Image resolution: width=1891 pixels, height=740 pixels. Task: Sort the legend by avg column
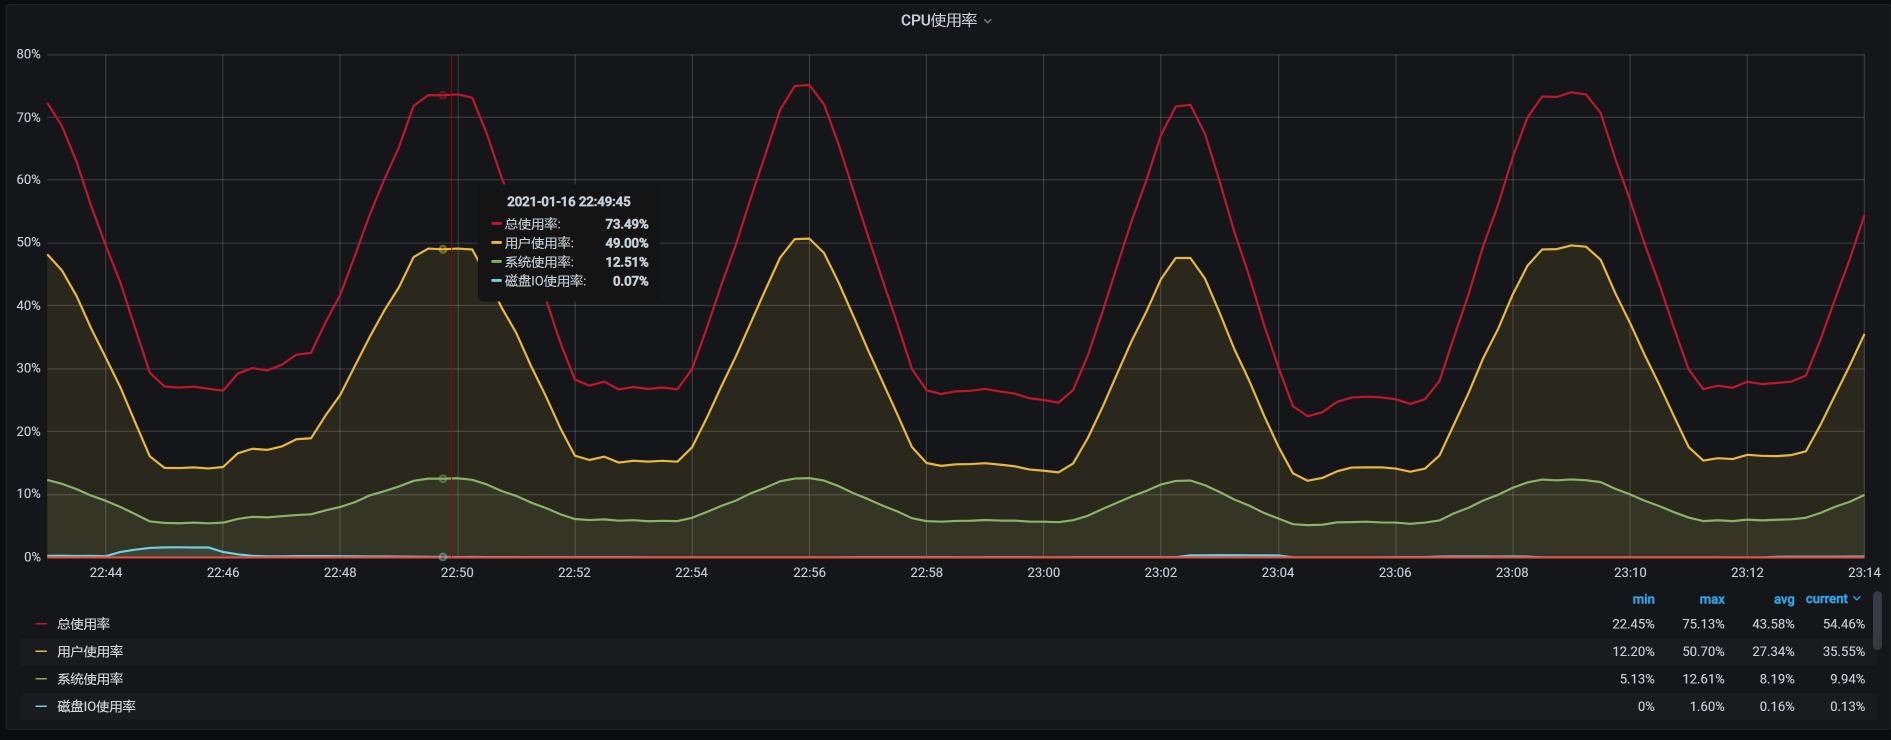point(1783,599)
